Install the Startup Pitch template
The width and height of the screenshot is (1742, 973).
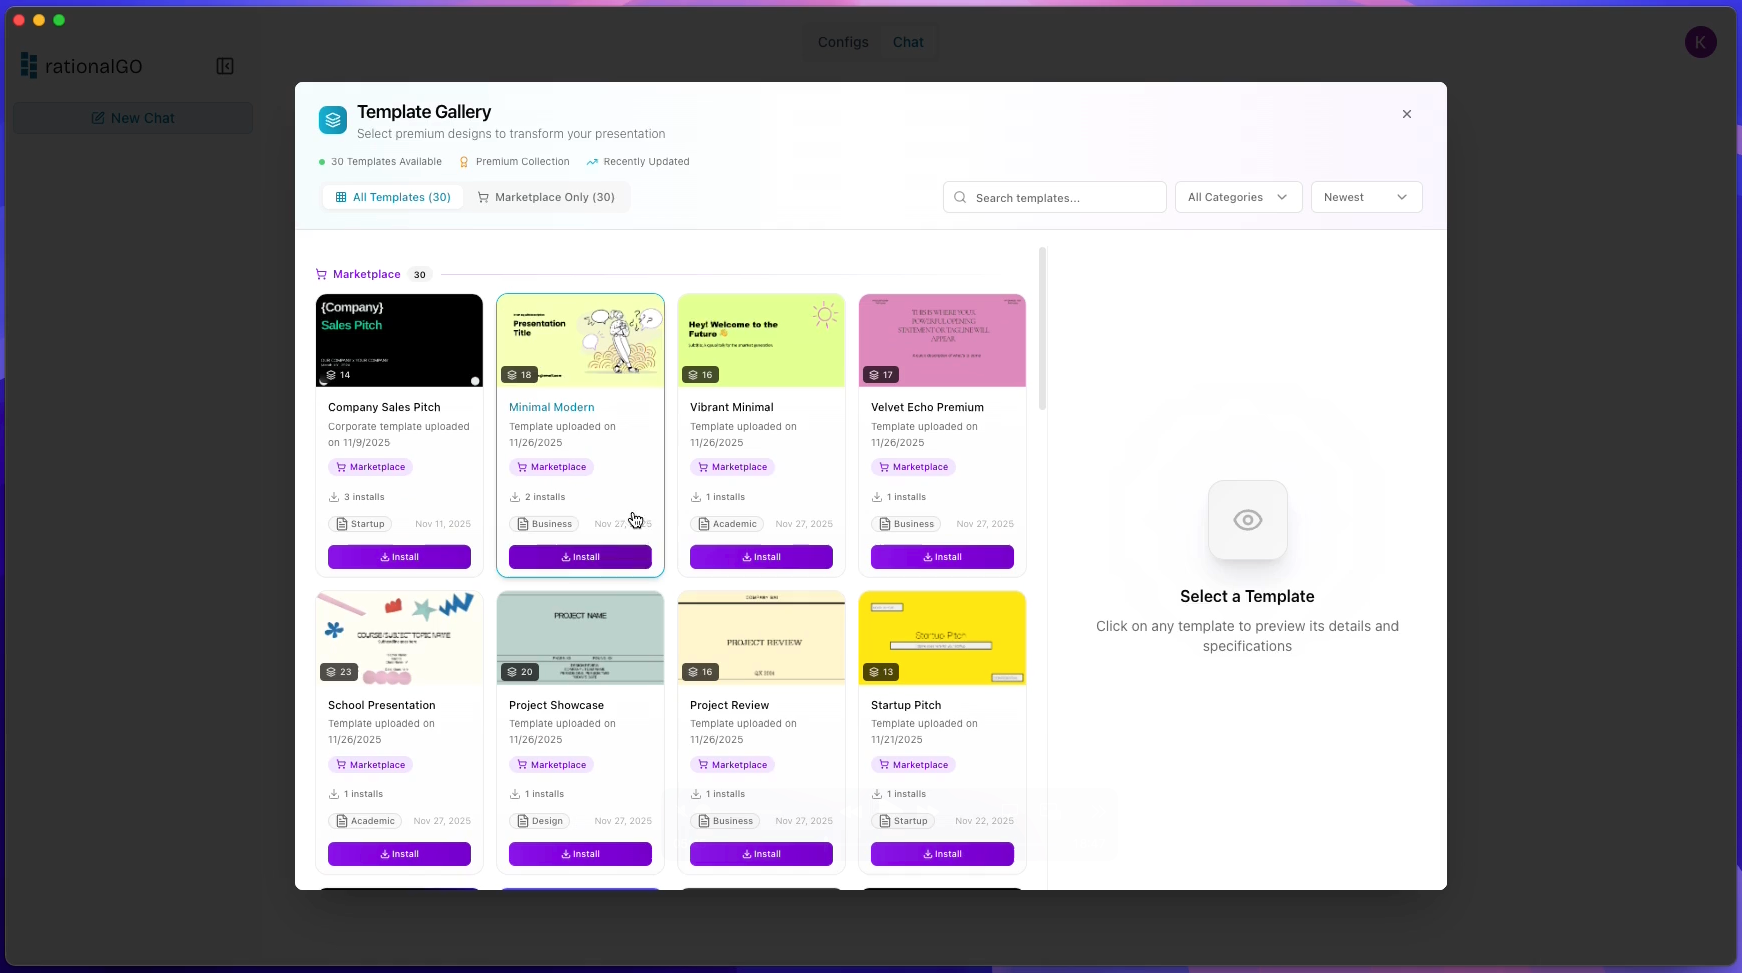pos(942,854)
